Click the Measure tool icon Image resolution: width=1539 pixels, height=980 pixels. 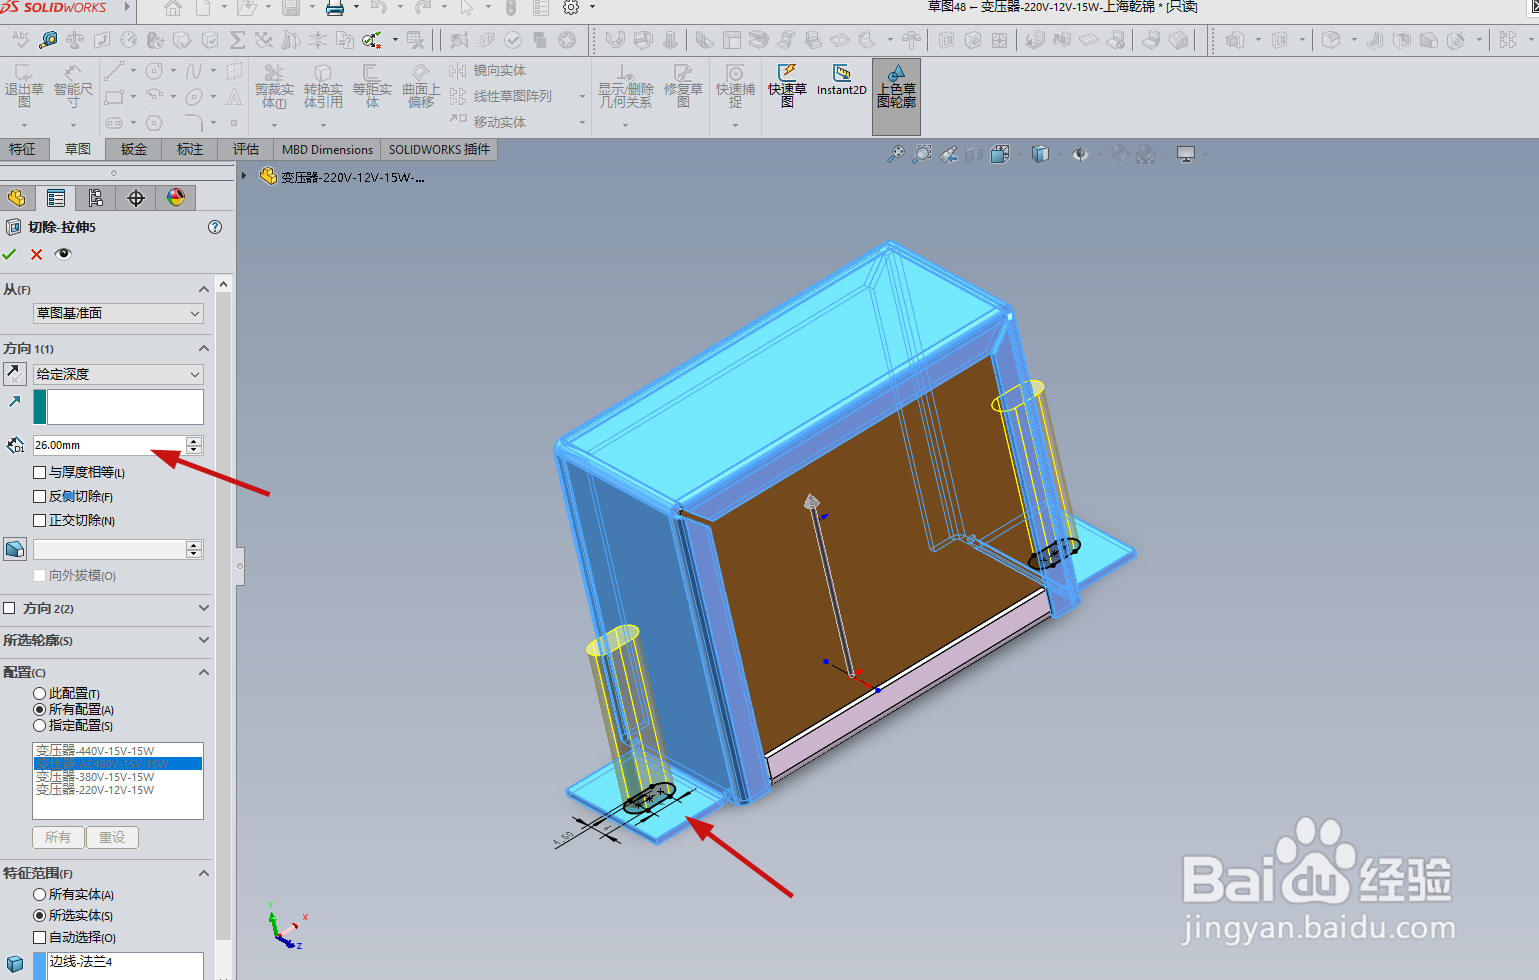[x=48, y=40]
